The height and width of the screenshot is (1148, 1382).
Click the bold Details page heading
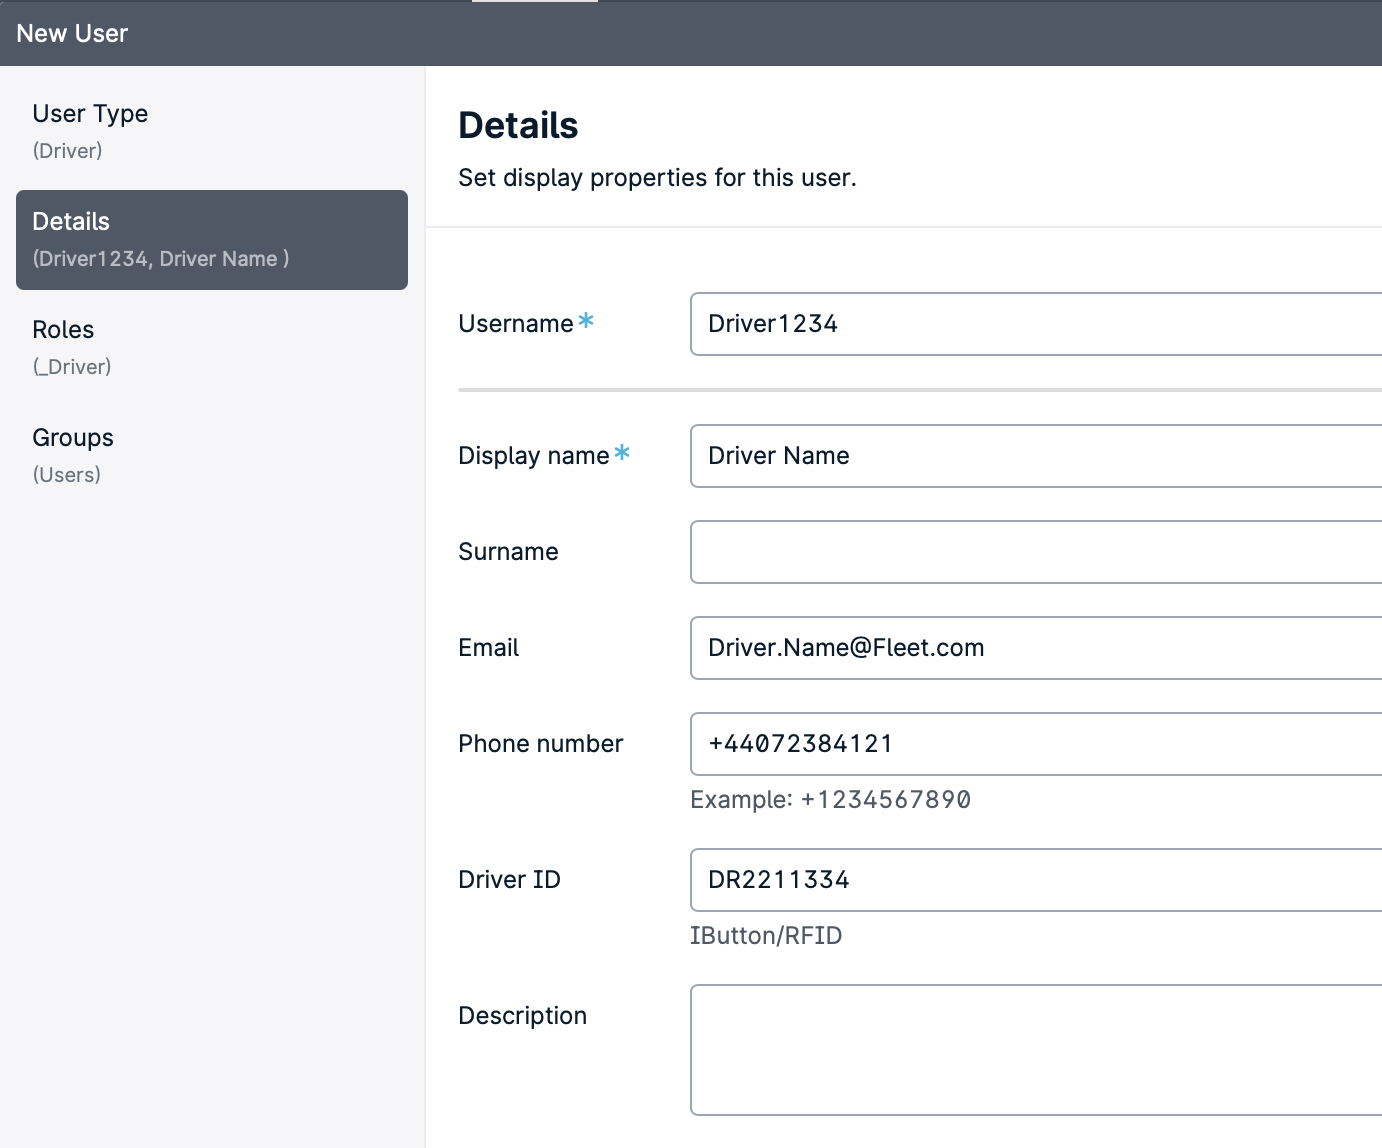tap(518, 126)
